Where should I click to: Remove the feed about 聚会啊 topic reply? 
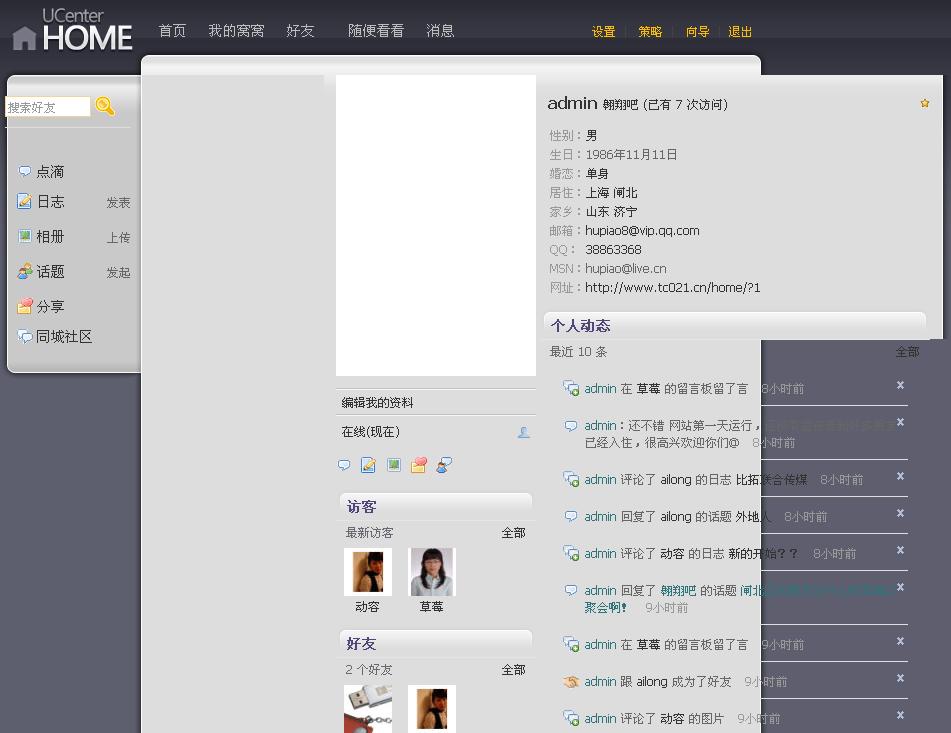(900, 587)
